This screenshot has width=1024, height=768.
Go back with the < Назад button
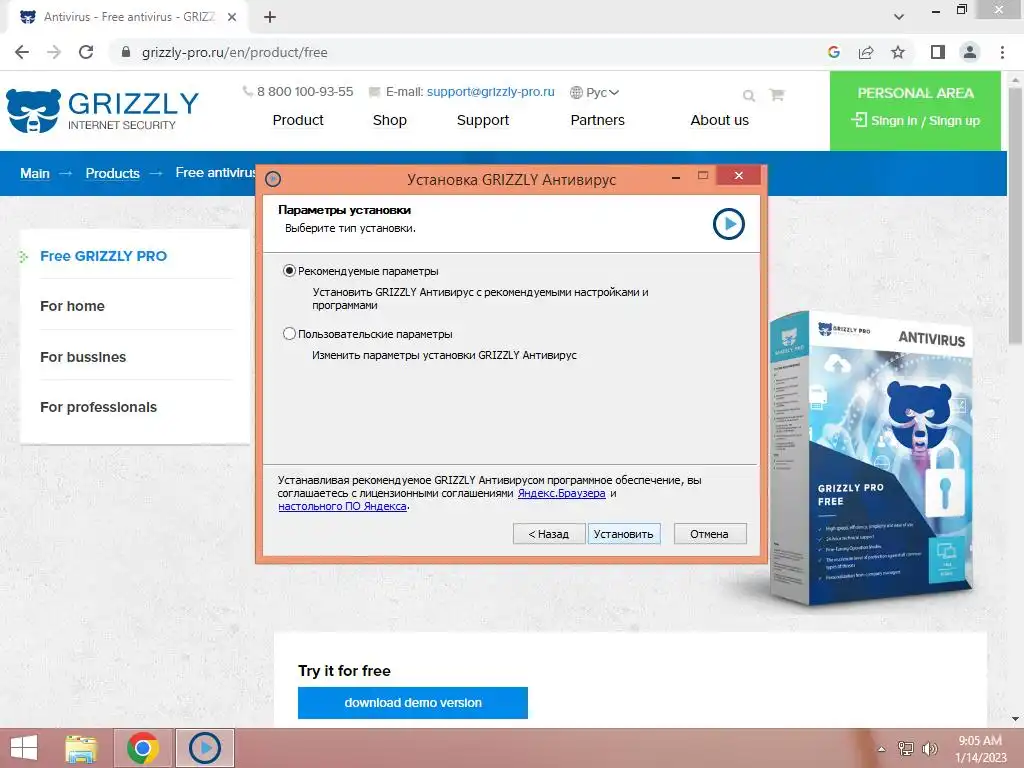[x=548, y=534]
